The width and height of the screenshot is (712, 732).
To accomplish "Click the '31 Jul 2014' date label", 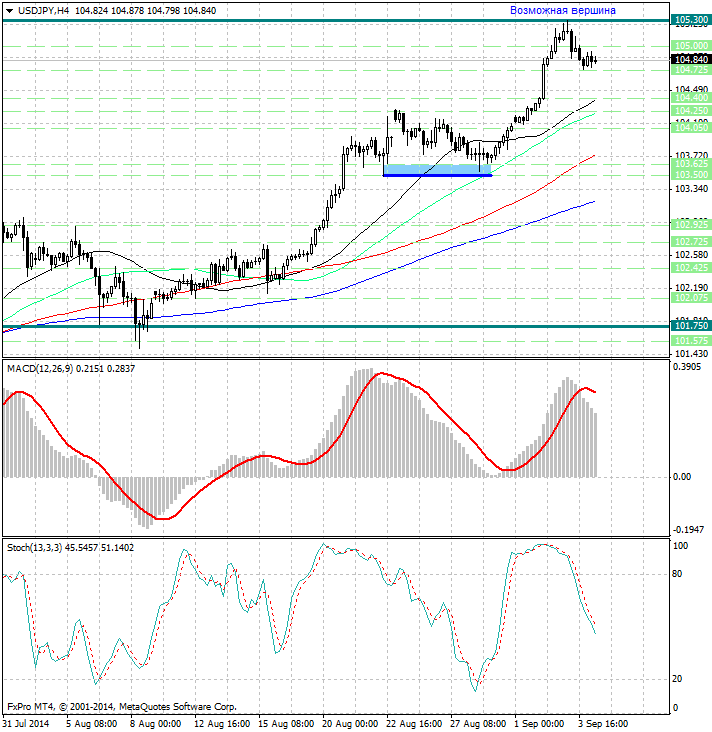I will (x=26, y=723).
